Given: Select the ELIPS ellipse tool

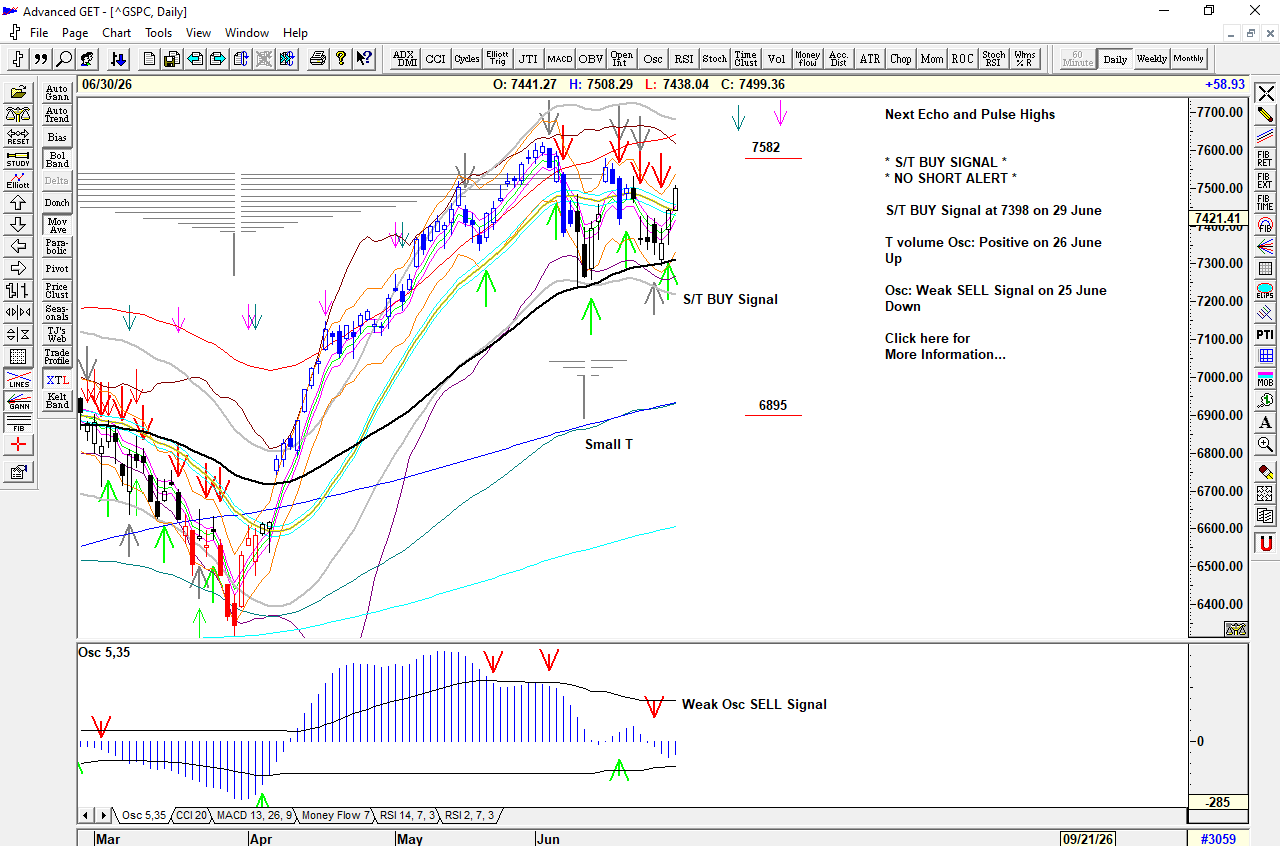Looking at the screenshot, I should [x=1265, y=291].
